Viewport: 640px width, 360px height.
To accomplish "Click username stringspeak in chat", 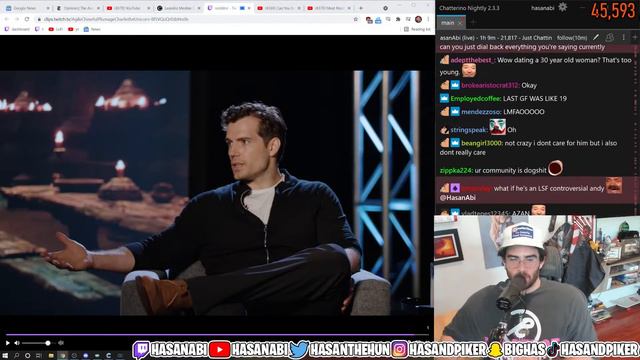I will click(x=469, y=130).
